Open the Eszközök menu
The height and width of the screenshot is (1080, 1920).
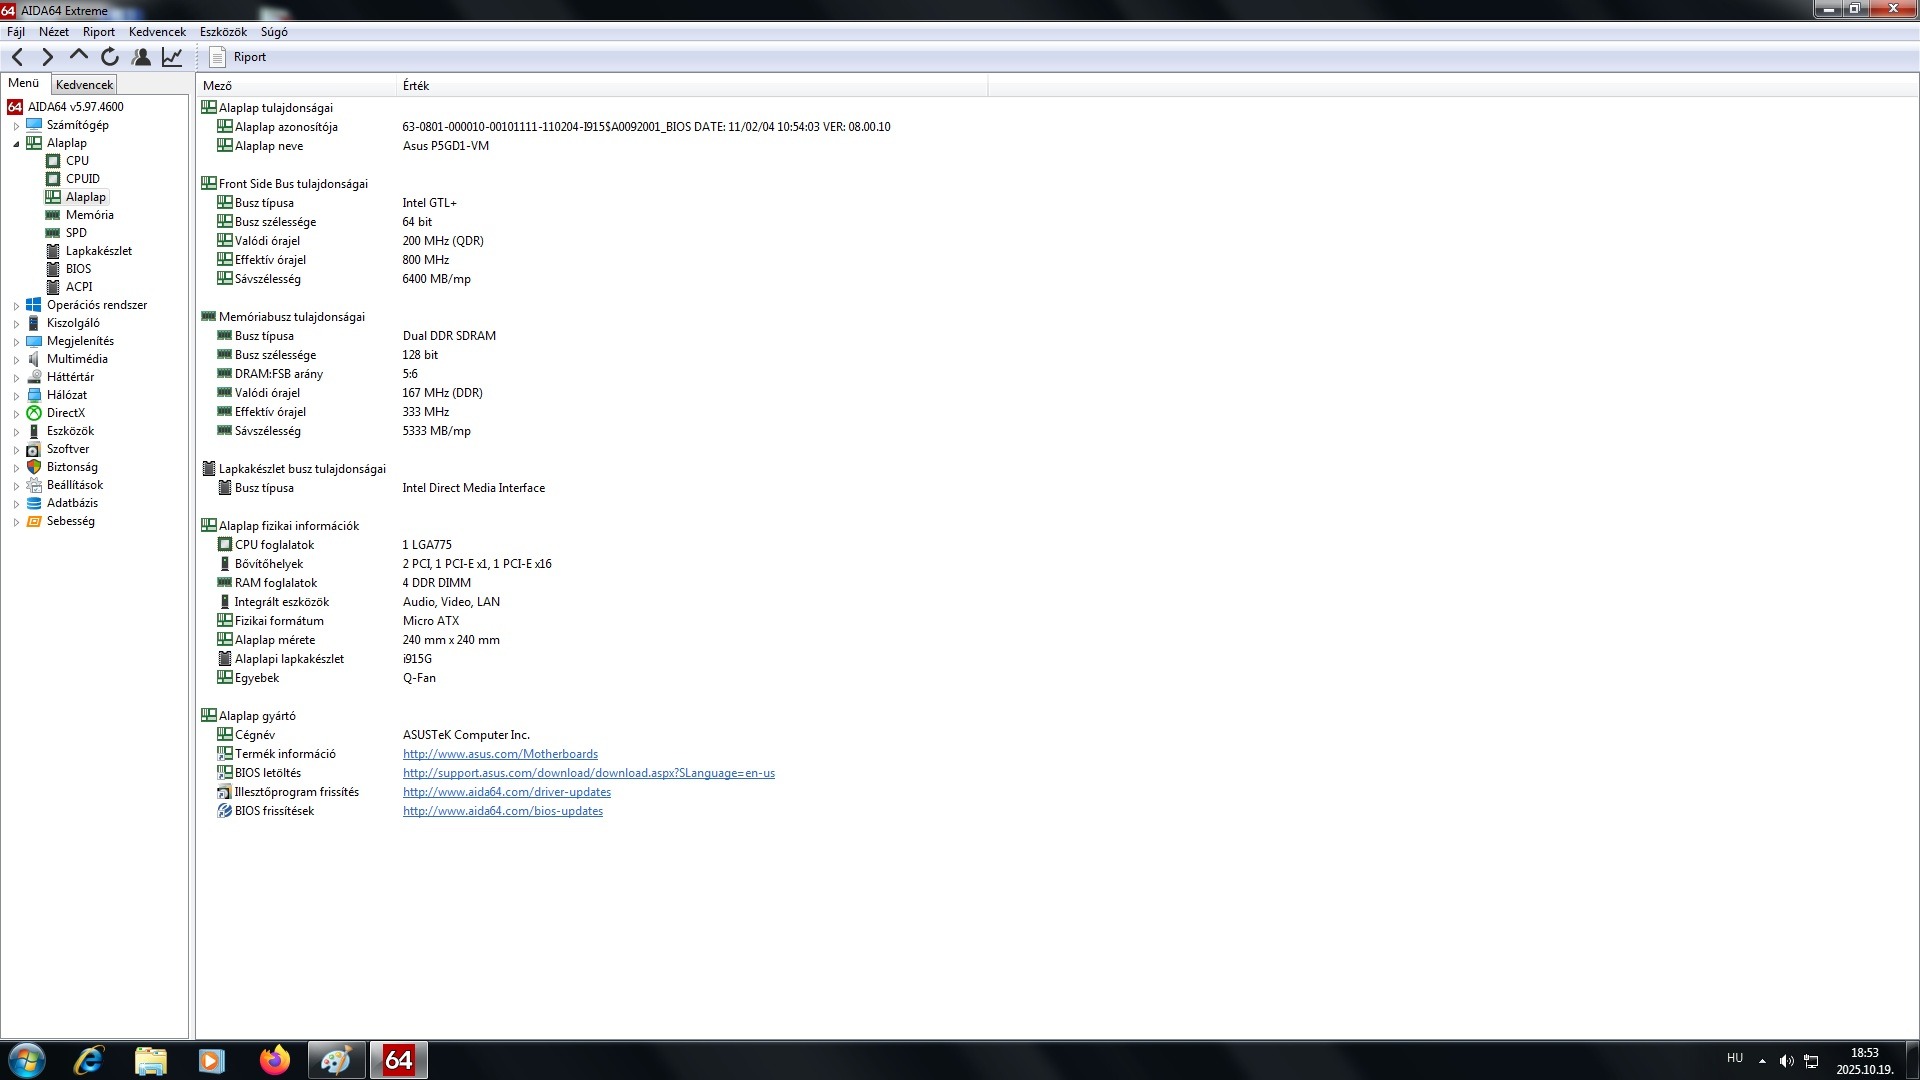point(223,32)
